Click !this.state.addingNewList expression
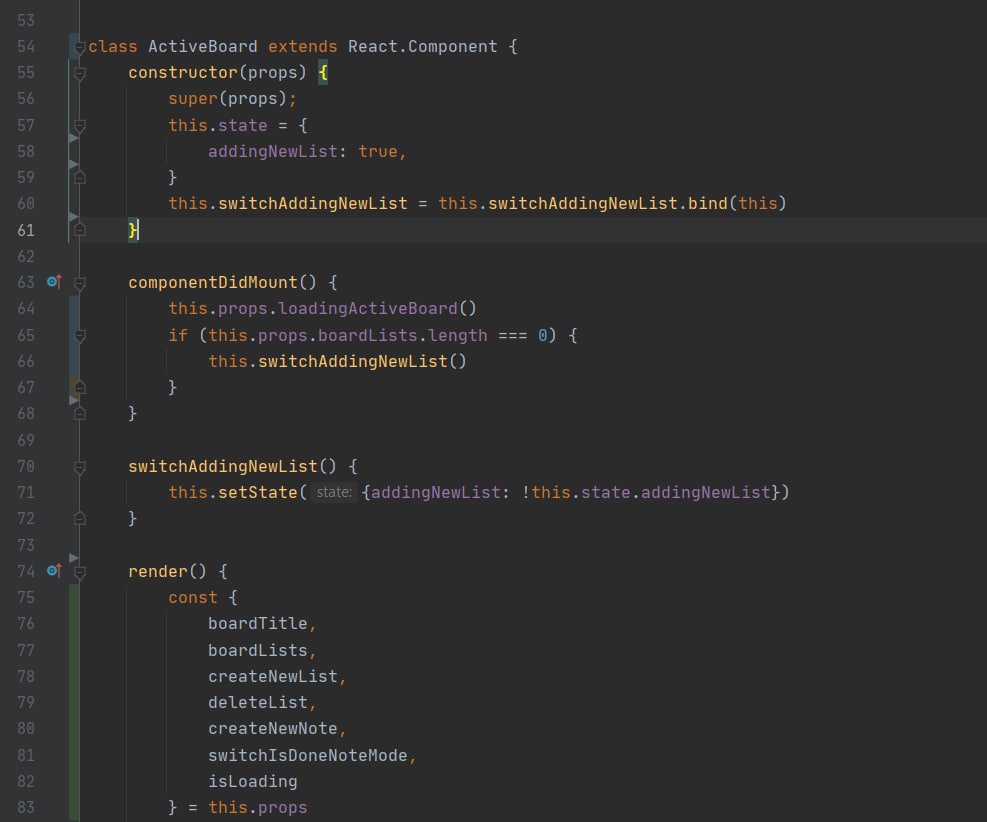Screen dimensions: 987x822 pyautogui.click(x=646, y=492)
